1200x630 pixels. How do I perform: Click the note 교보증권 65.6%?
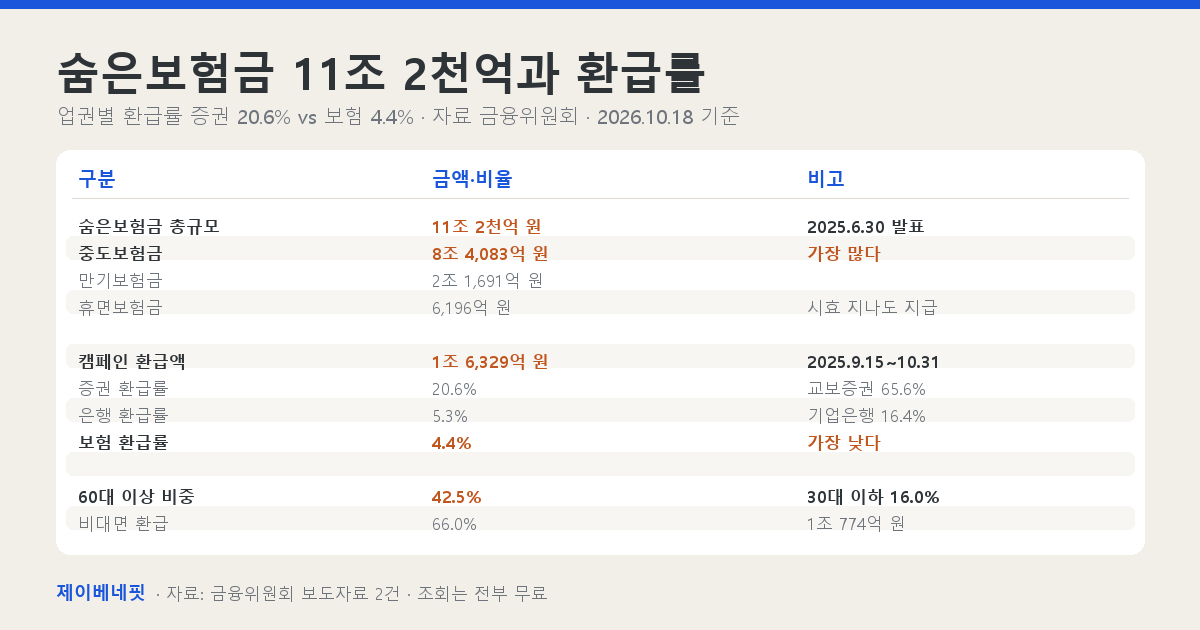(x=866, y=388)
